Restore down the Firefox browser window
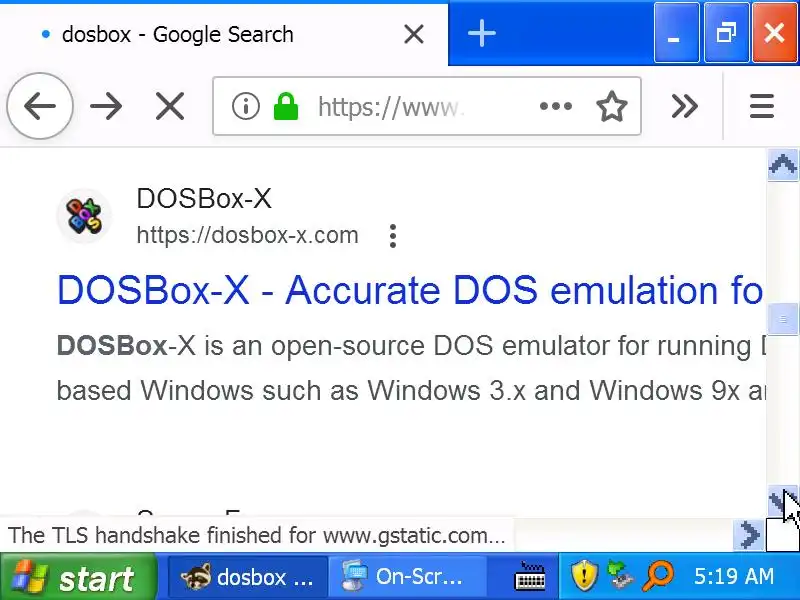 pyautogui.click(x=726, y=33)
